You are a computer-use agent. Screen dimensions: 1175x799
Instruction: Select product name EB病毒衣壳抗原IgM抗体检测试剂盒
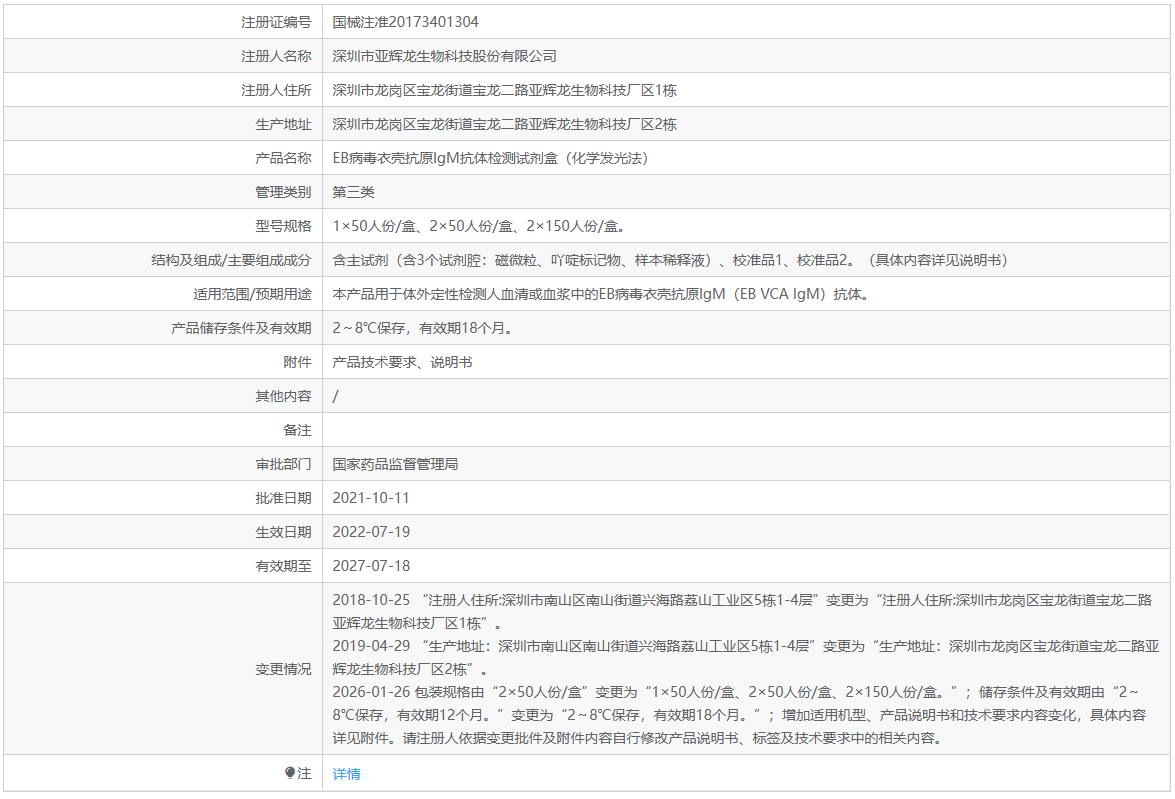coord(491,158)
